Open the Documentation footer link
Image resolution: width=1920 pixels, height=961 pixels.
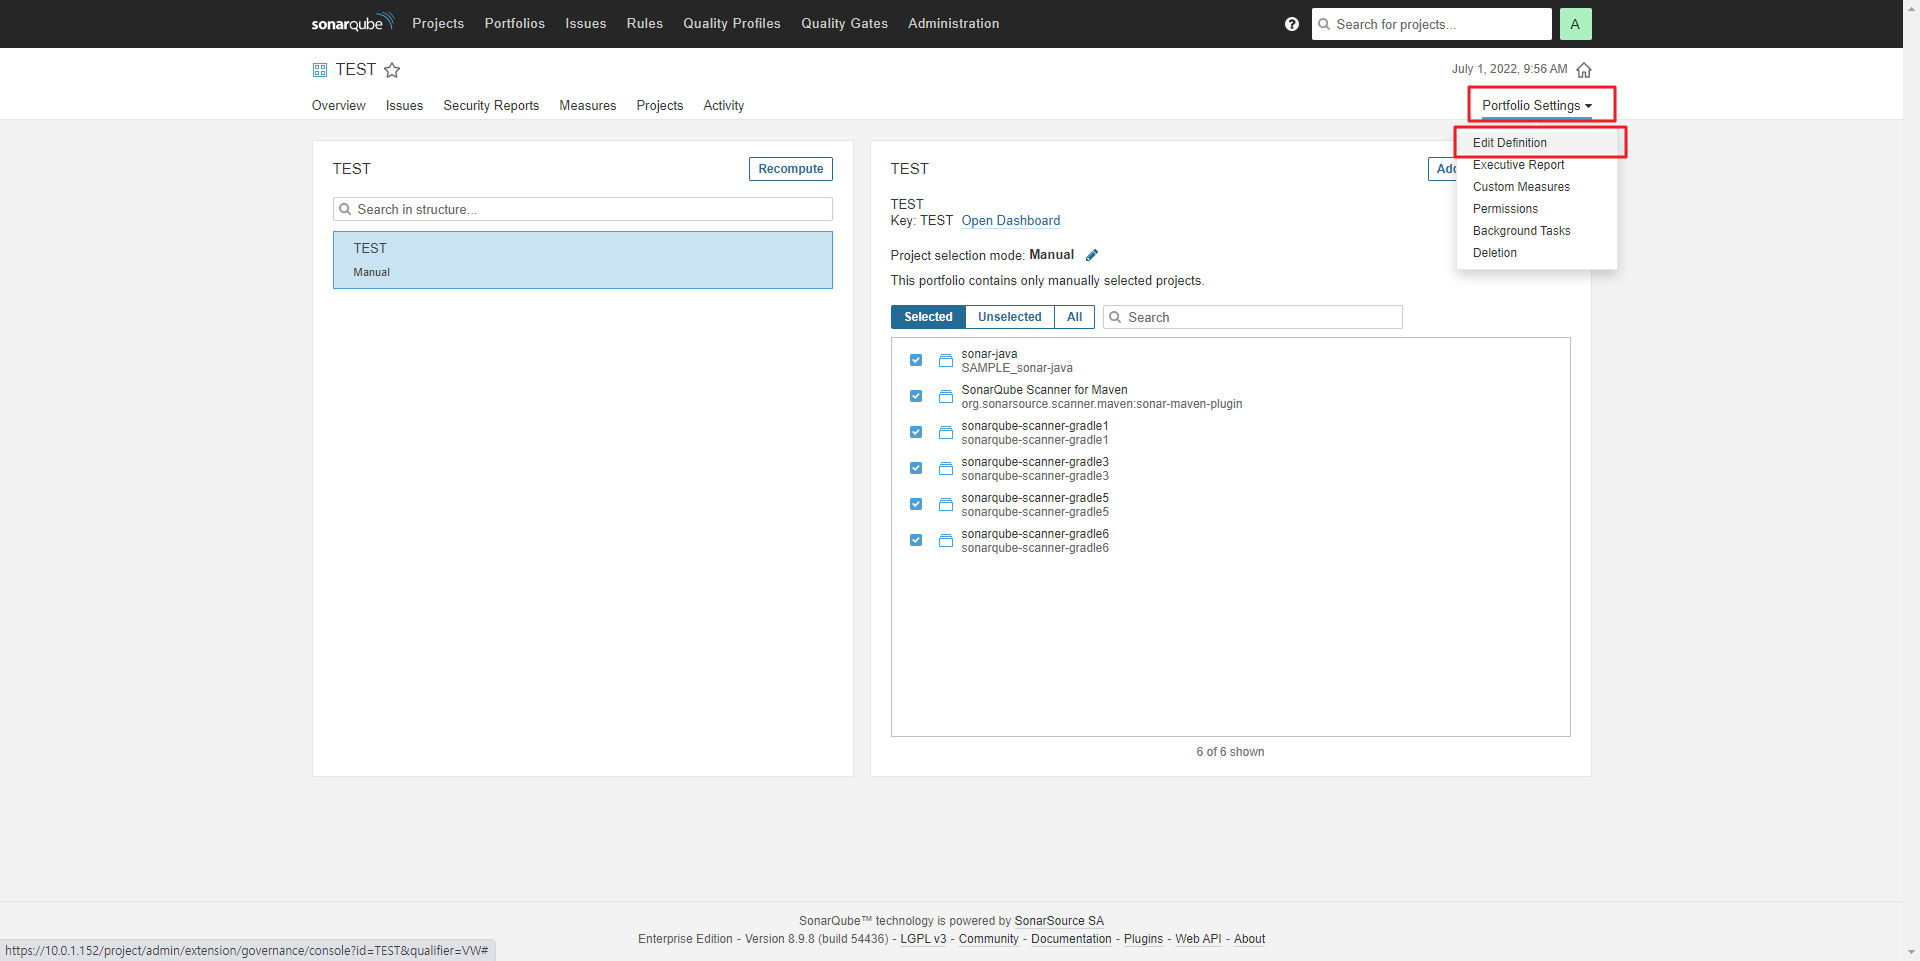(x=1071, y=939)
